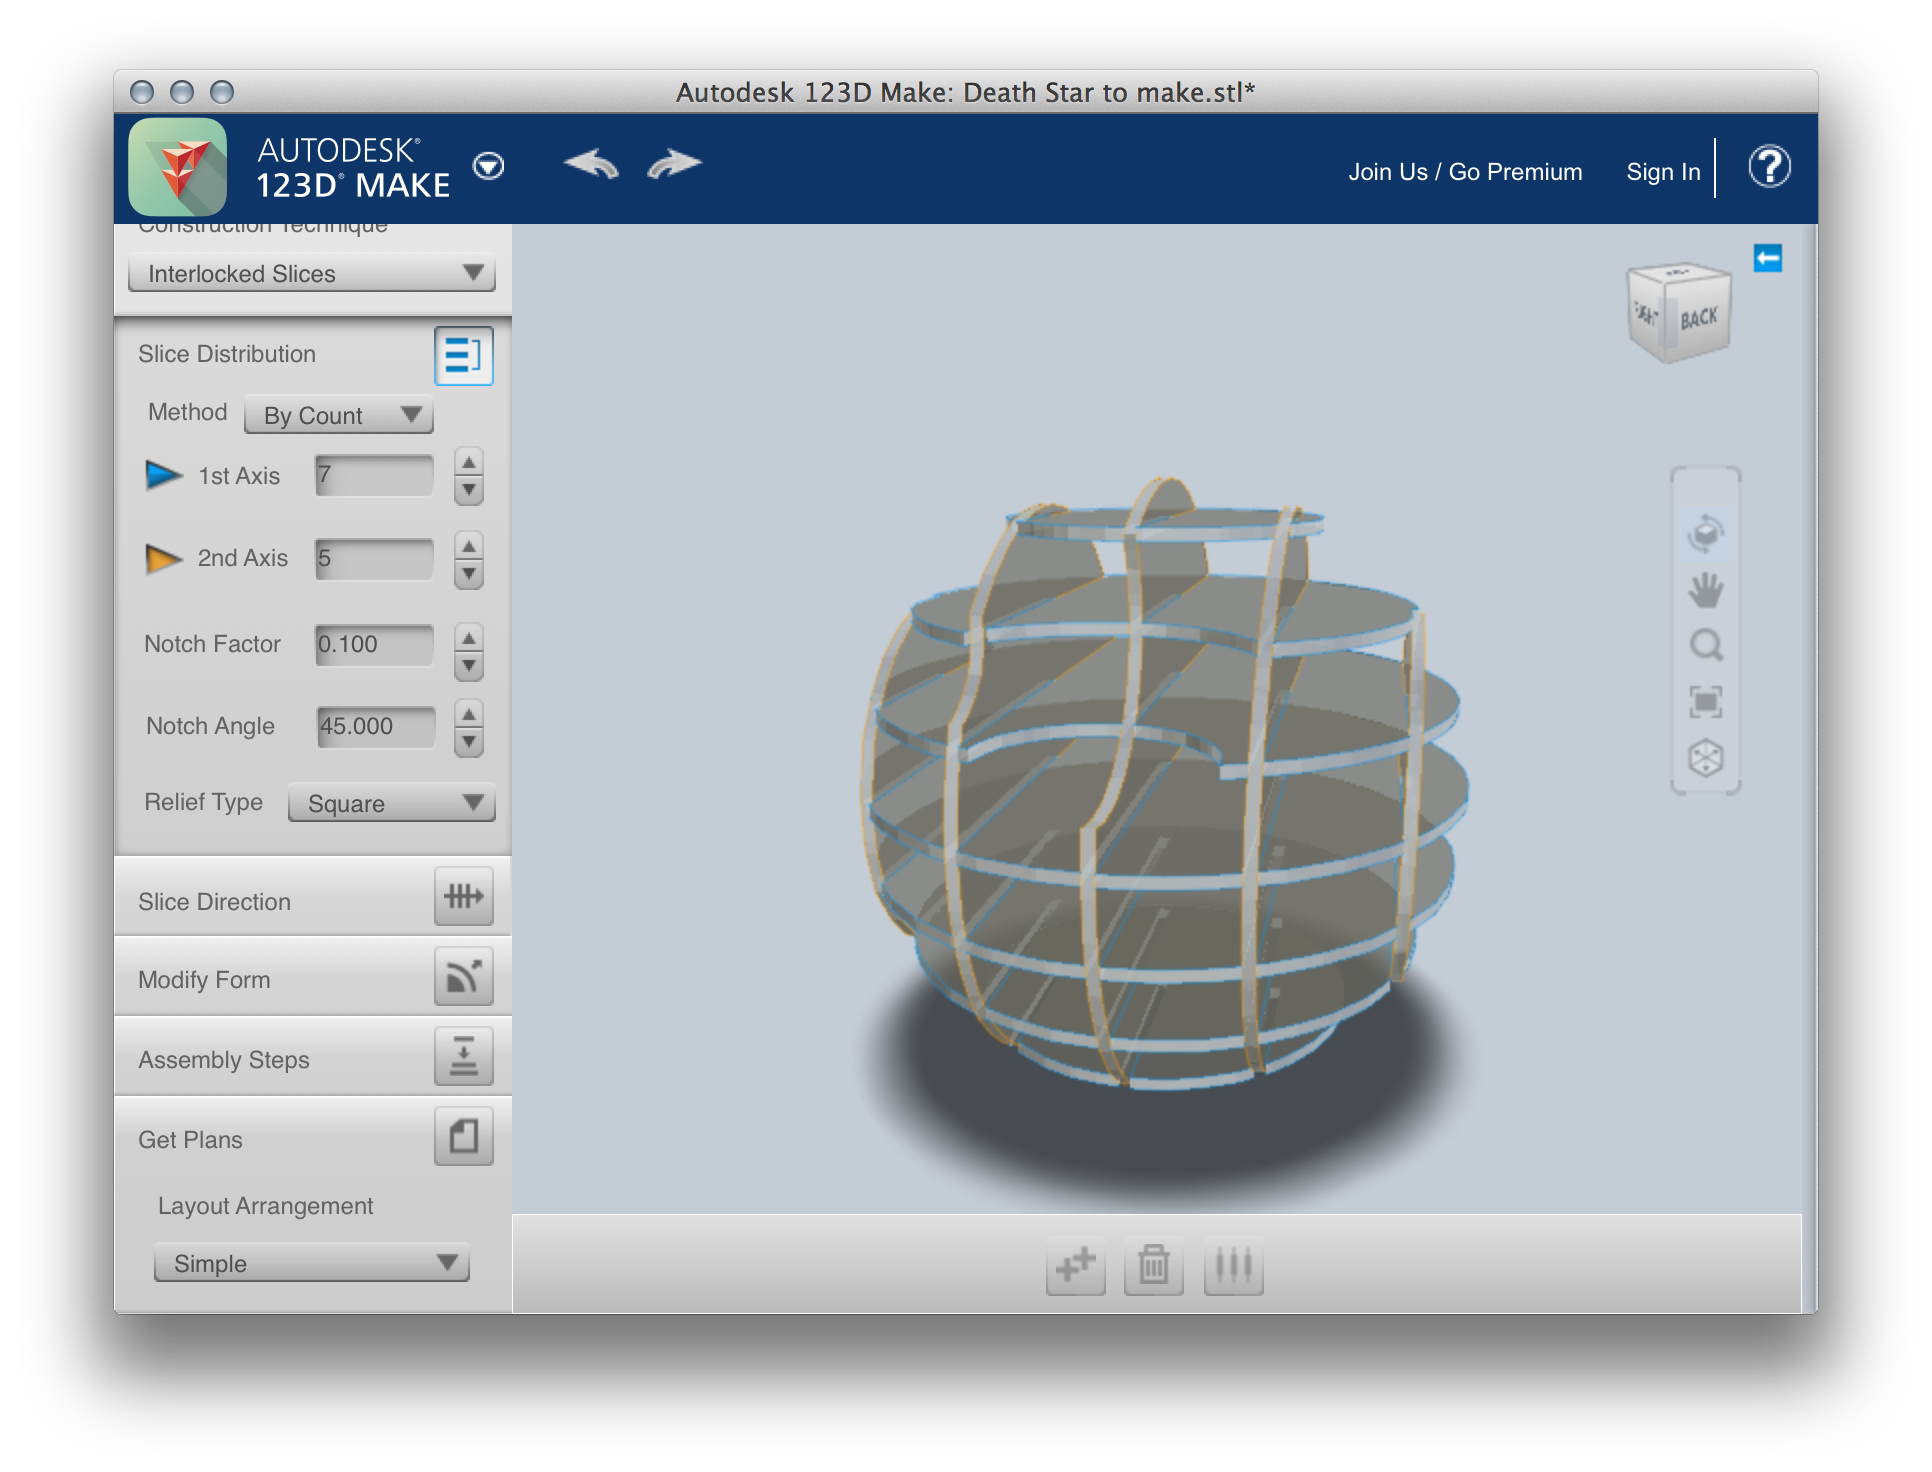The image size is (1932, 1472).
Task: Open the Square relief type dropdown
Action: [x=391, y=803]
